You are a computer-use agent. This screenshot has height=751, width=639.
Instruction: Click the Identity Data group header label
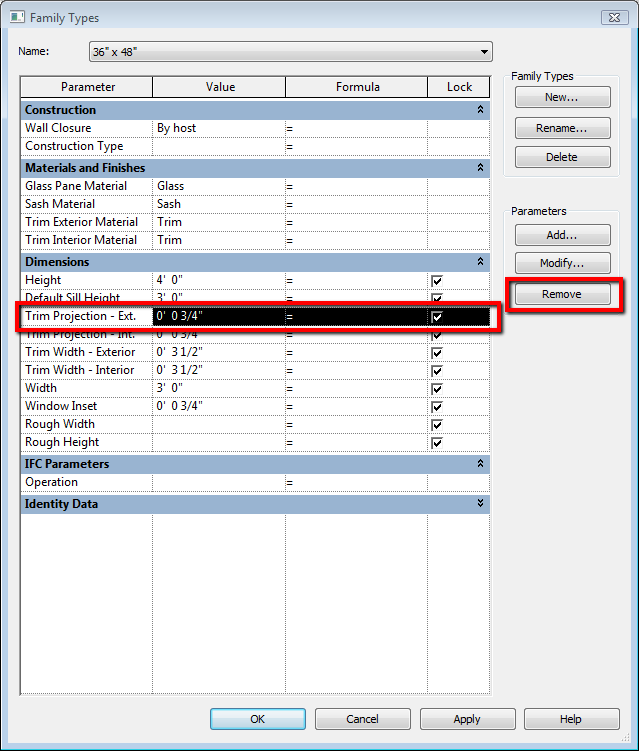pos(61,504)
